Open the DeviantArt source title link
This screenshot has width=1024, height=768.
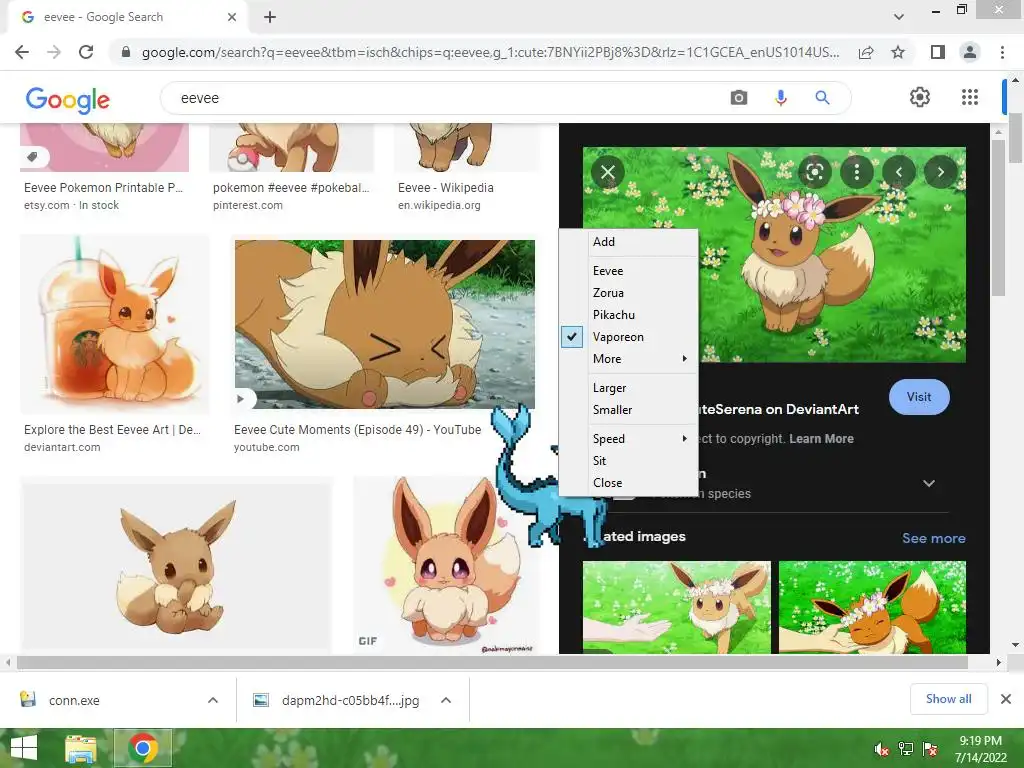point(778,409)
